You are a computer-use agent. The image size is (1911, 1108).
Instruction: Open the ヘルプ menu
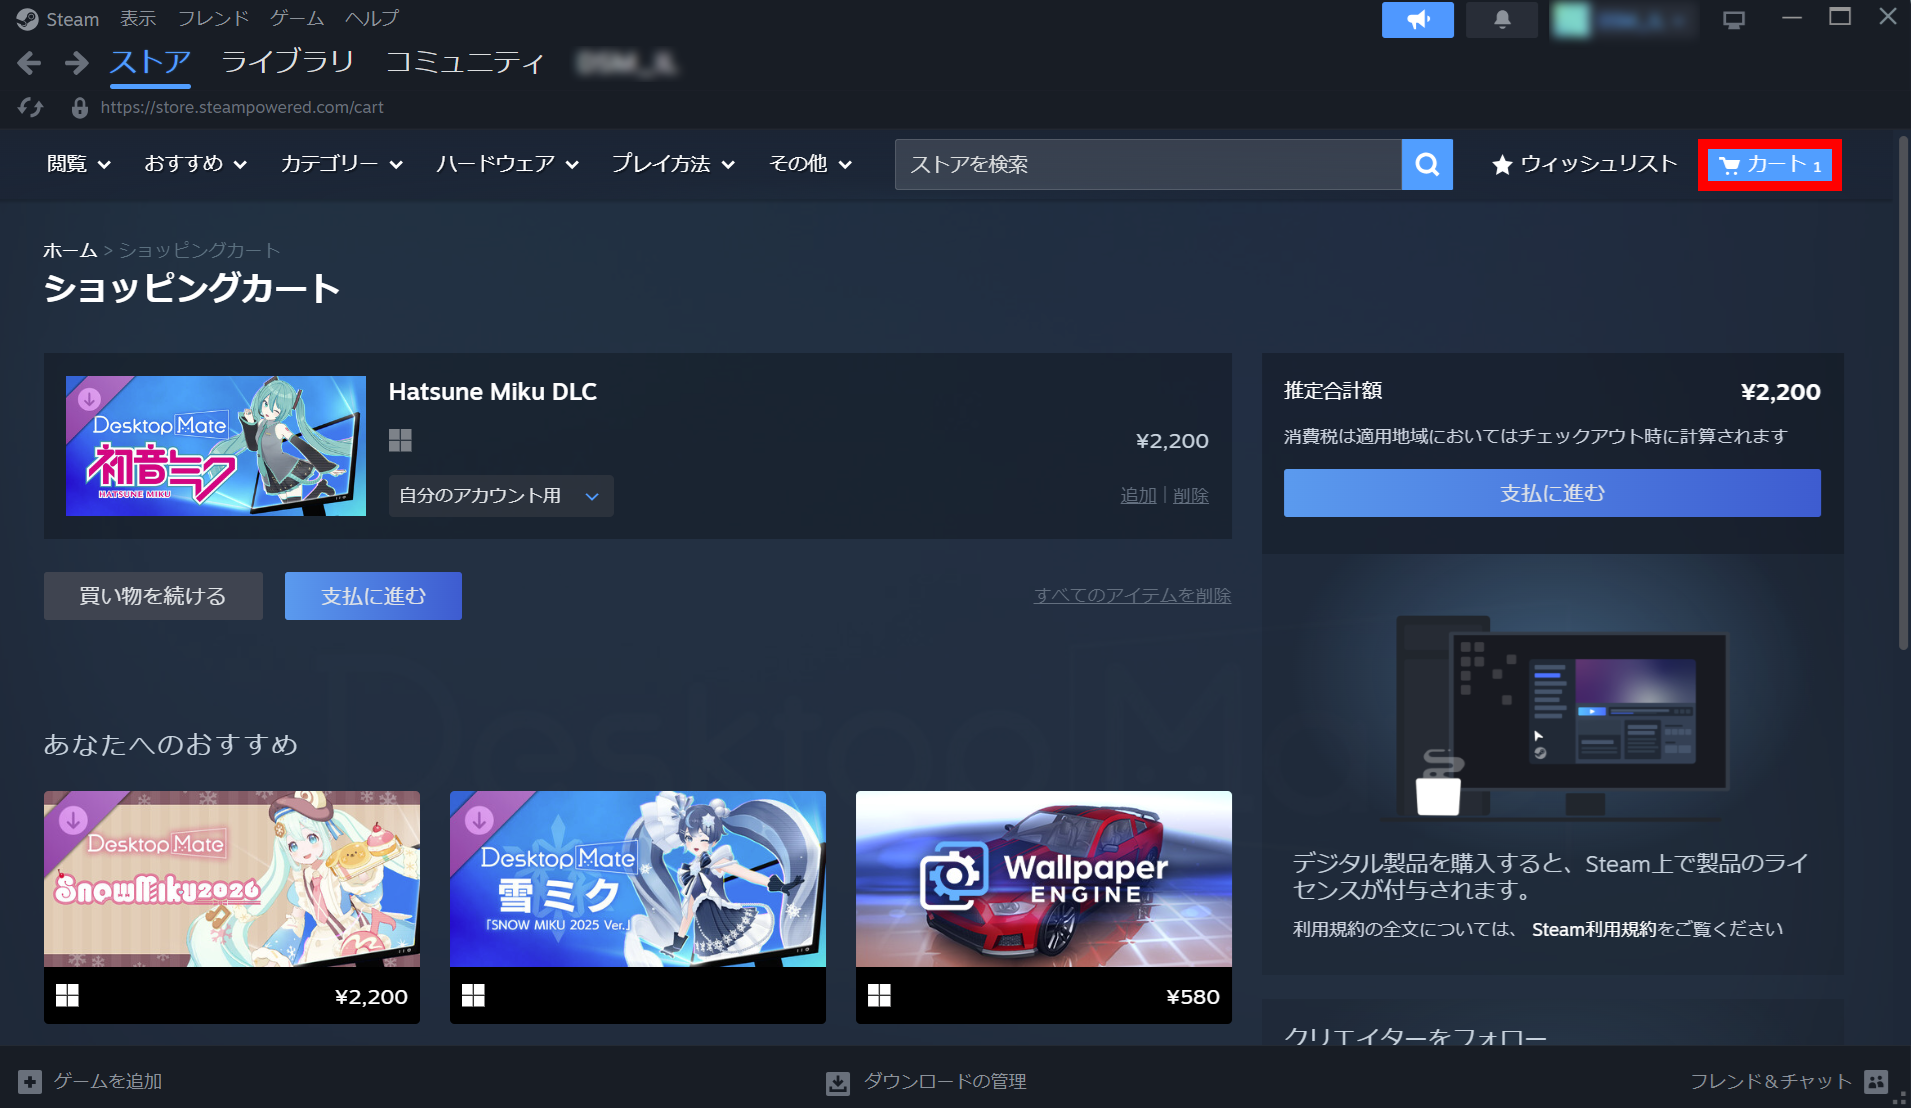coord(371,18)
